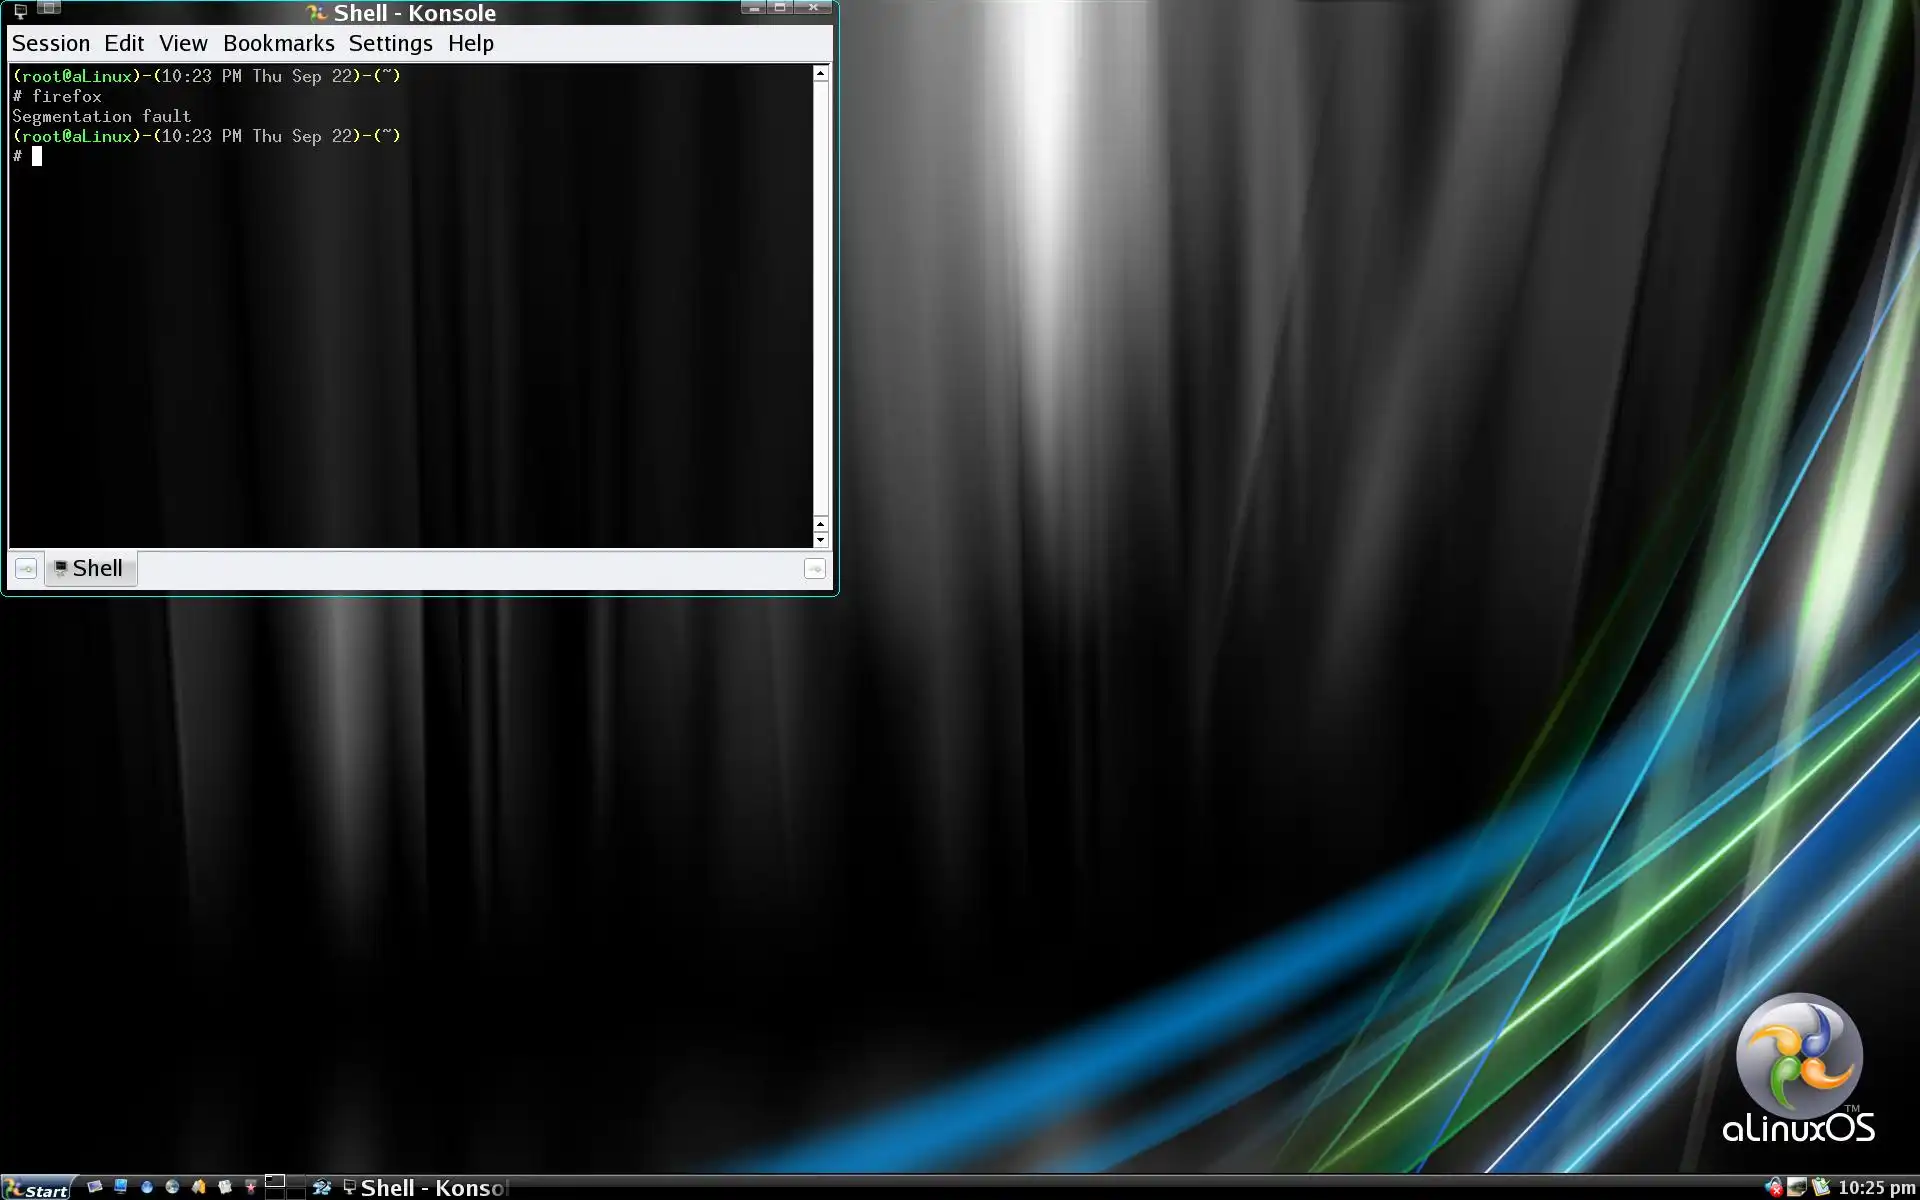The height and width of the screenshot is (1200, 1920).
Task: Open Konsole window menu icon in title bar
Action: pyautogui.click(x=20, y=12)
